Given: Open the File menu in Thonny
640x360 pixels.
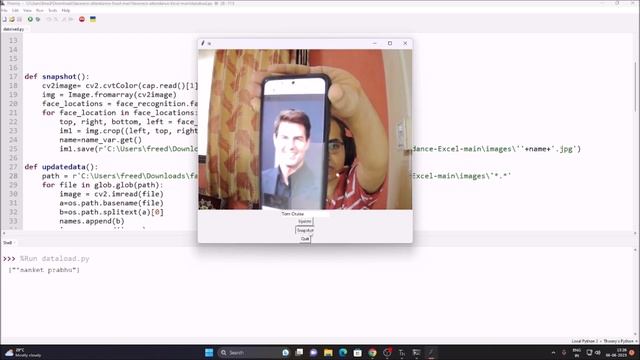Looking at the screenshot, I should tap(4, 10).
